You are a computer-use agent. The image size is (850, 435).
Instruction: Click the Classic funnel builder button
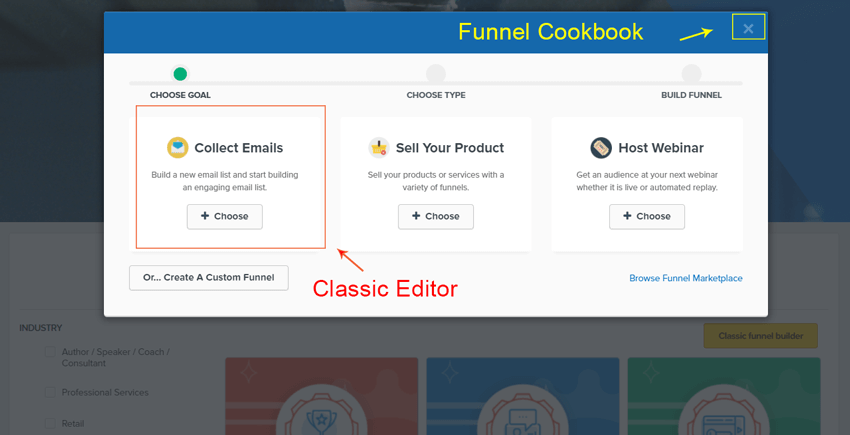761,336
